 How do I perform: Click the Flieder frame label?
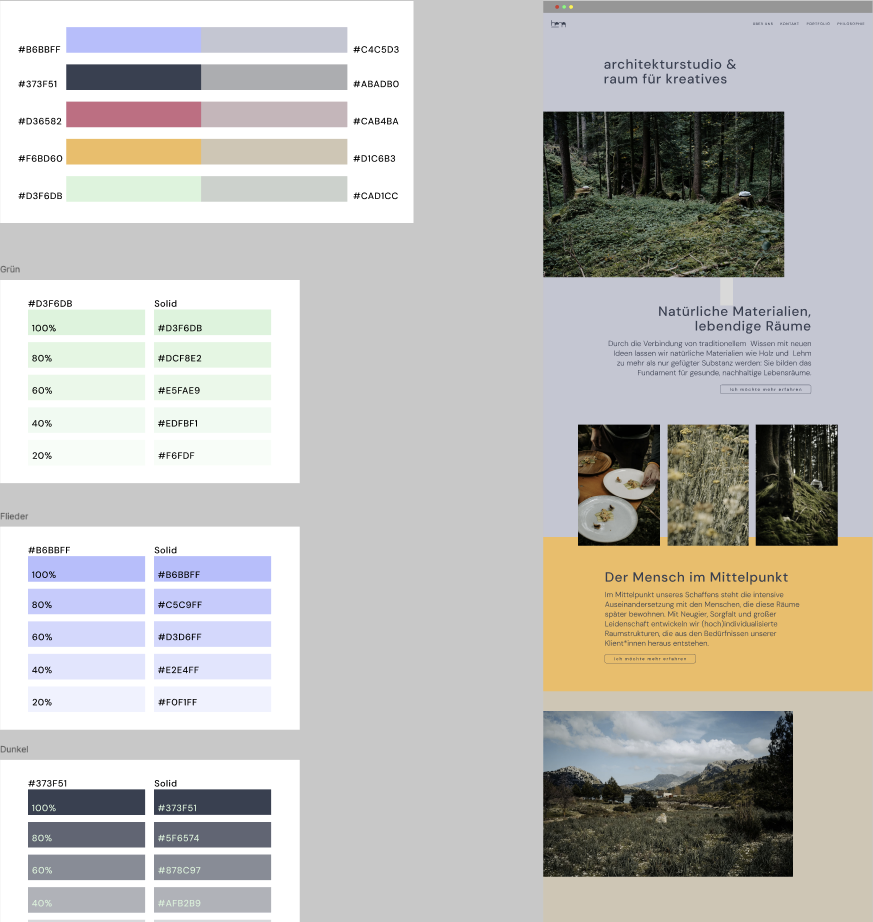pos(14,516)
